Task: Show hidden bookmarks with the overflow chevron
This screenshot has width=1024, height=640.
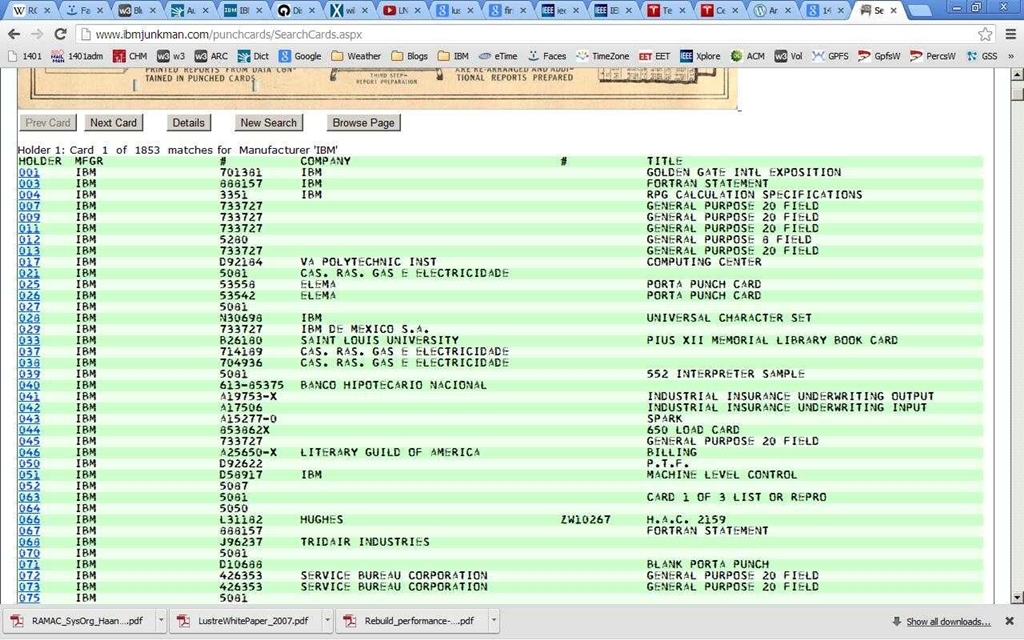Action: [x=1010, y=56]
